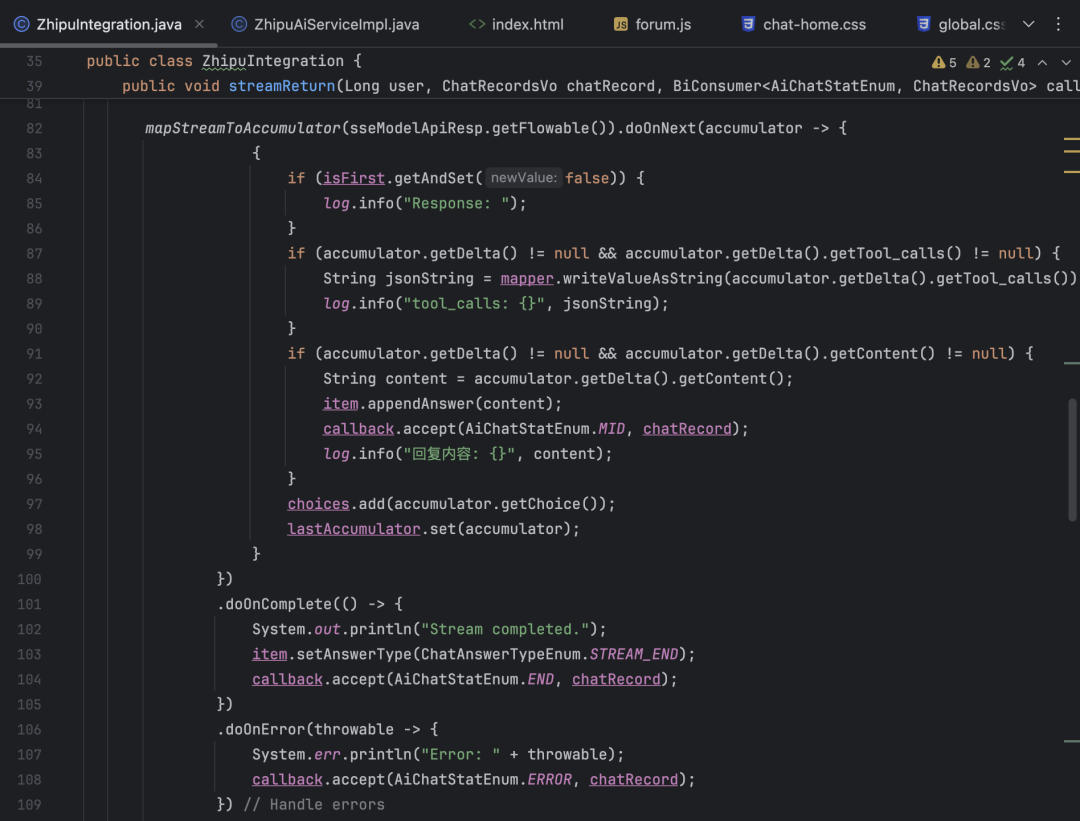This screenshot has height=821, width=1080.
Task: Click the class icon on ZhipuAiServiceImpl tab
Action: tap(239, 24)
